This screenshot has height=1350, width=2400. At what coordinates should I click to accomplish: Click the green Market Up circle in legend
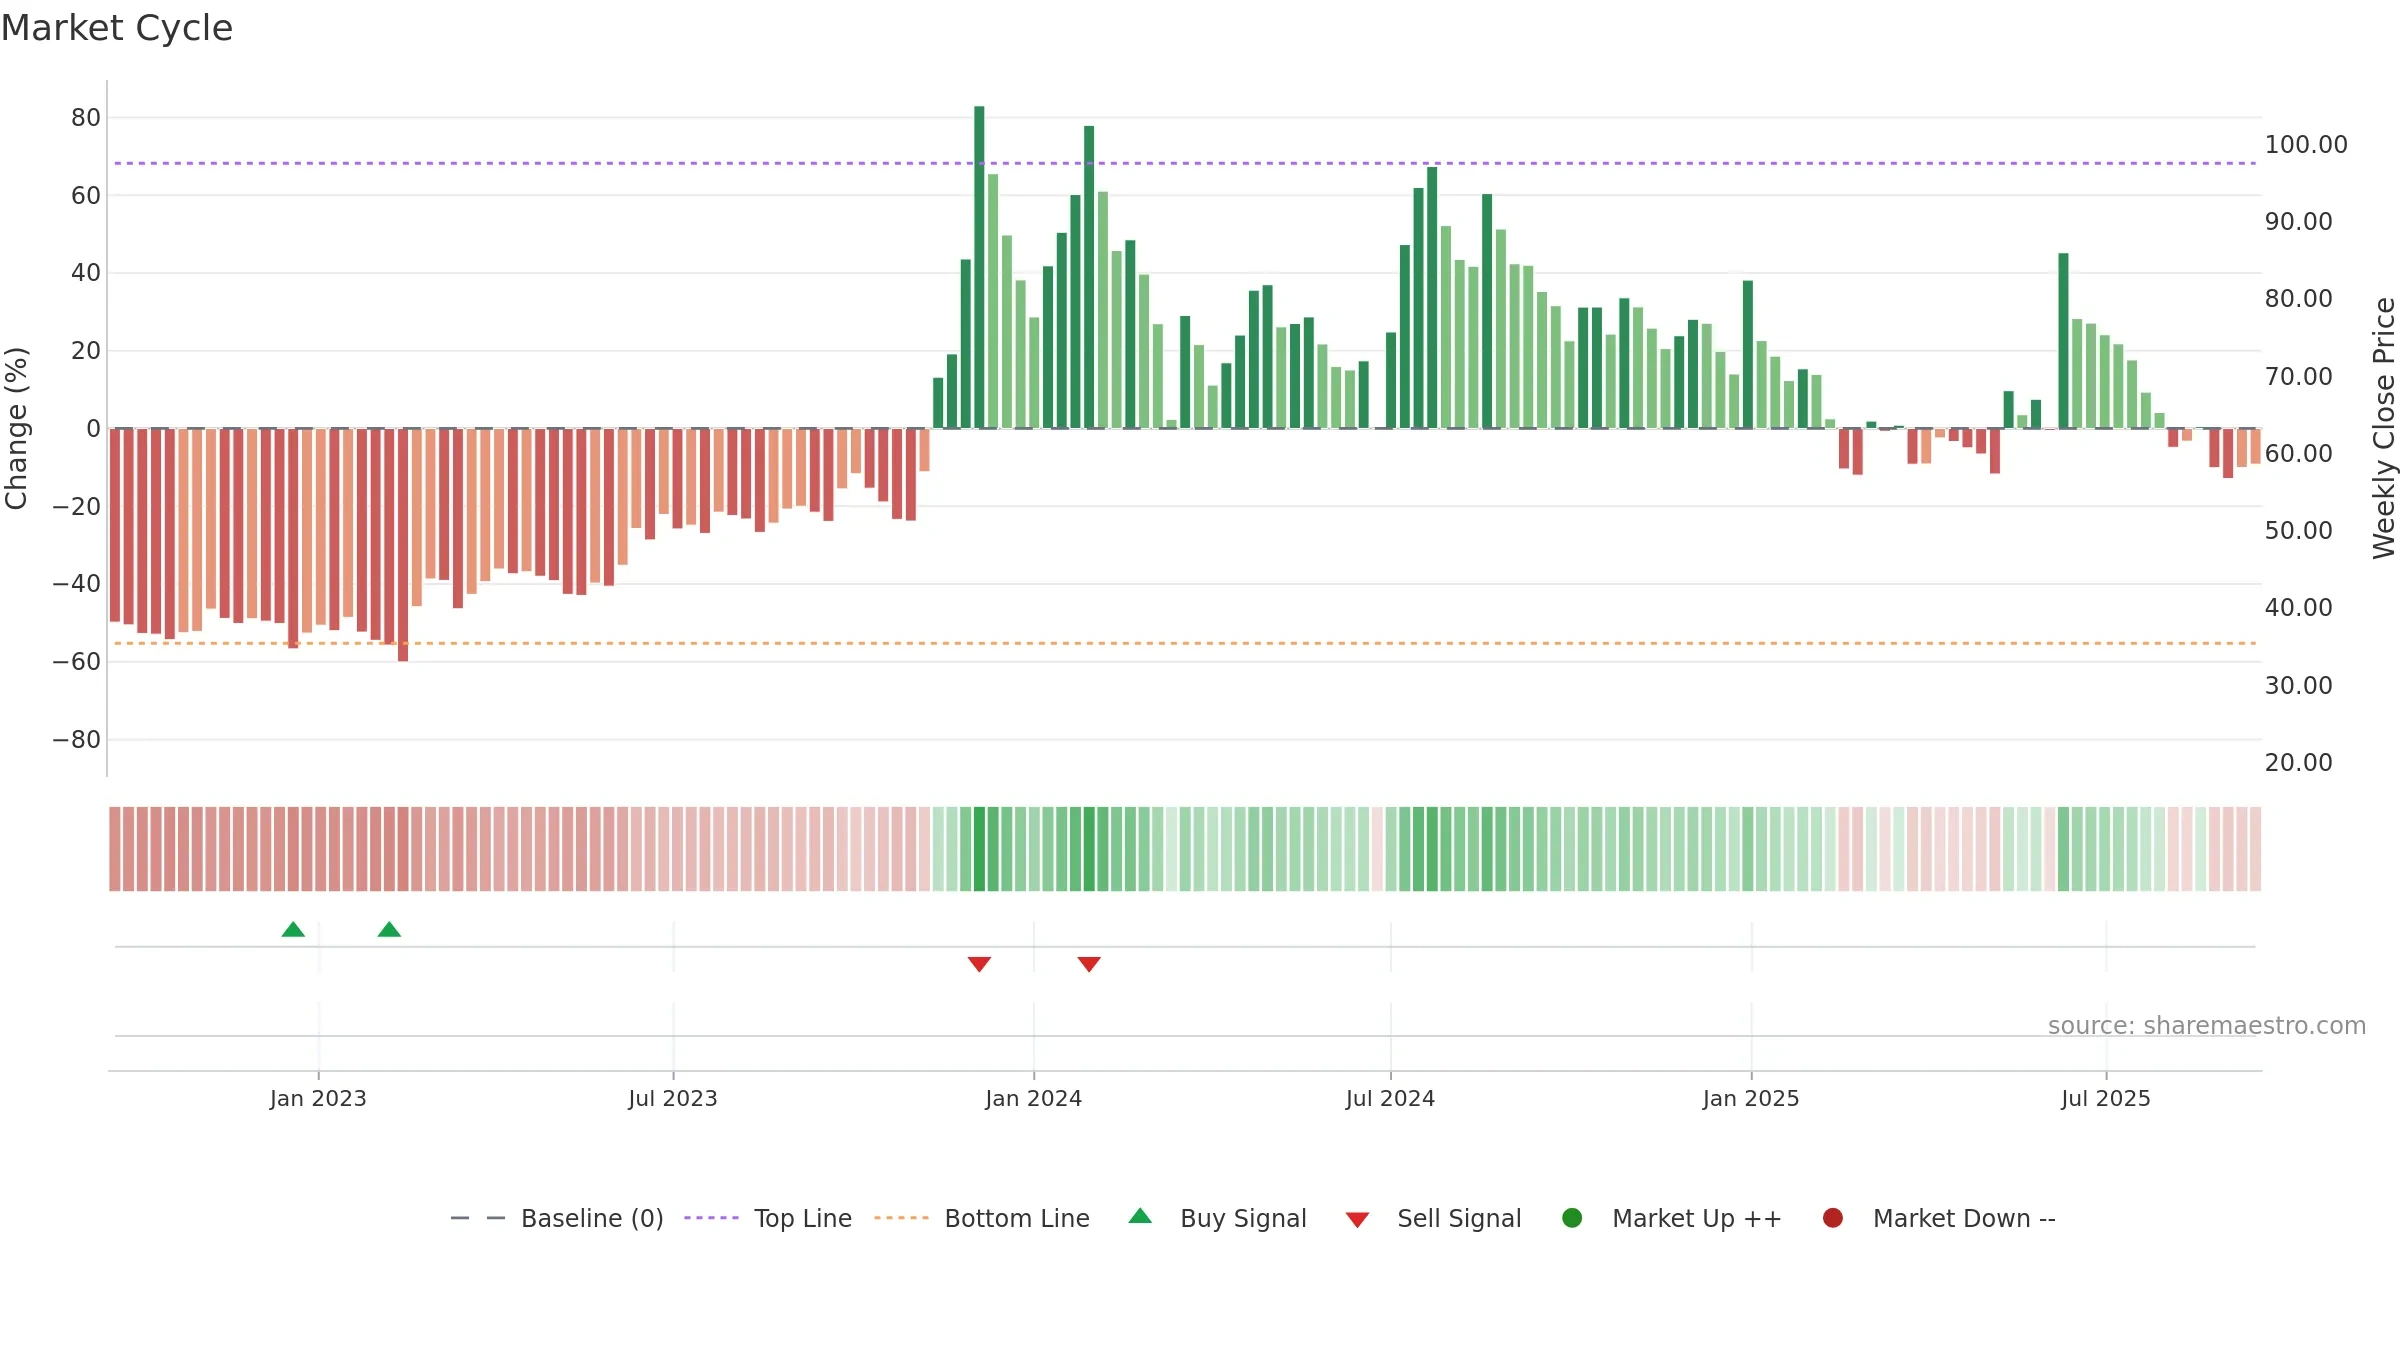click(x=1572, y=1218)
